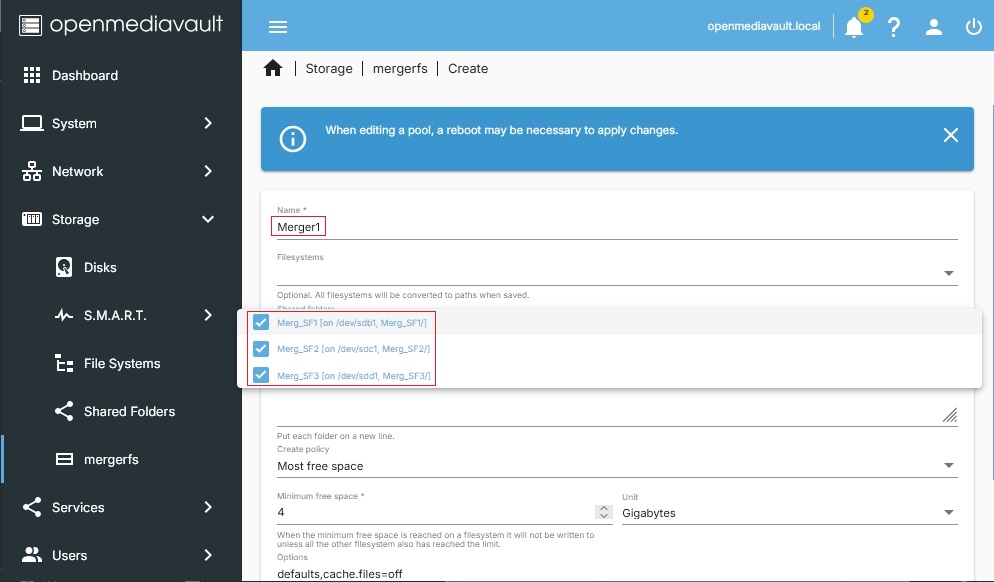The width and height of the screenshot is (994, 582).
Task: Click the mergerfs breadcrumb link
Action: tap(400, 69)
